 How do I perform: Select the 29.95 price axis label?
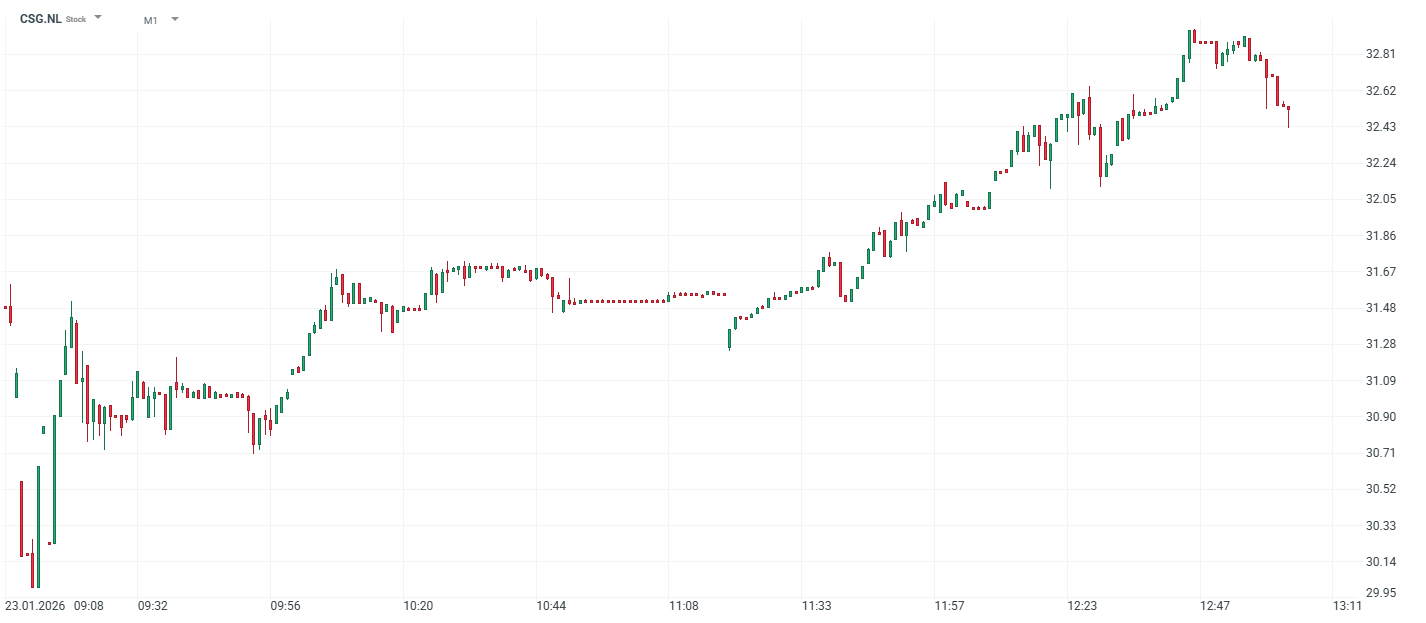[1381, 593]
